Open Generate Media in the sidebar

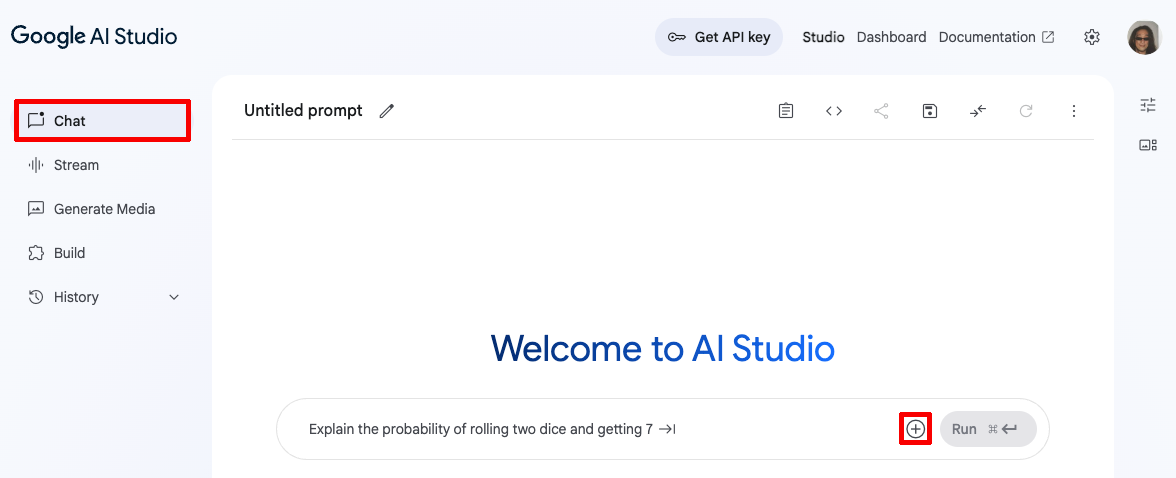pyautogui.click(x=104, y=209)
